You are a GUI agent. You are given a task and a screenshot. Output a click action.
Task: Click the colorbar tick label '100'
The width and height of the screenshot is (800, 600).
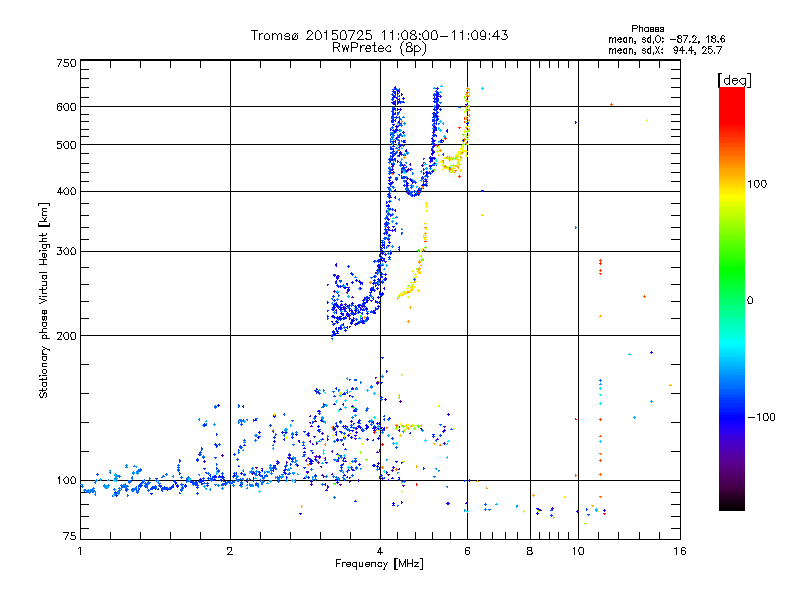(757, 184)
